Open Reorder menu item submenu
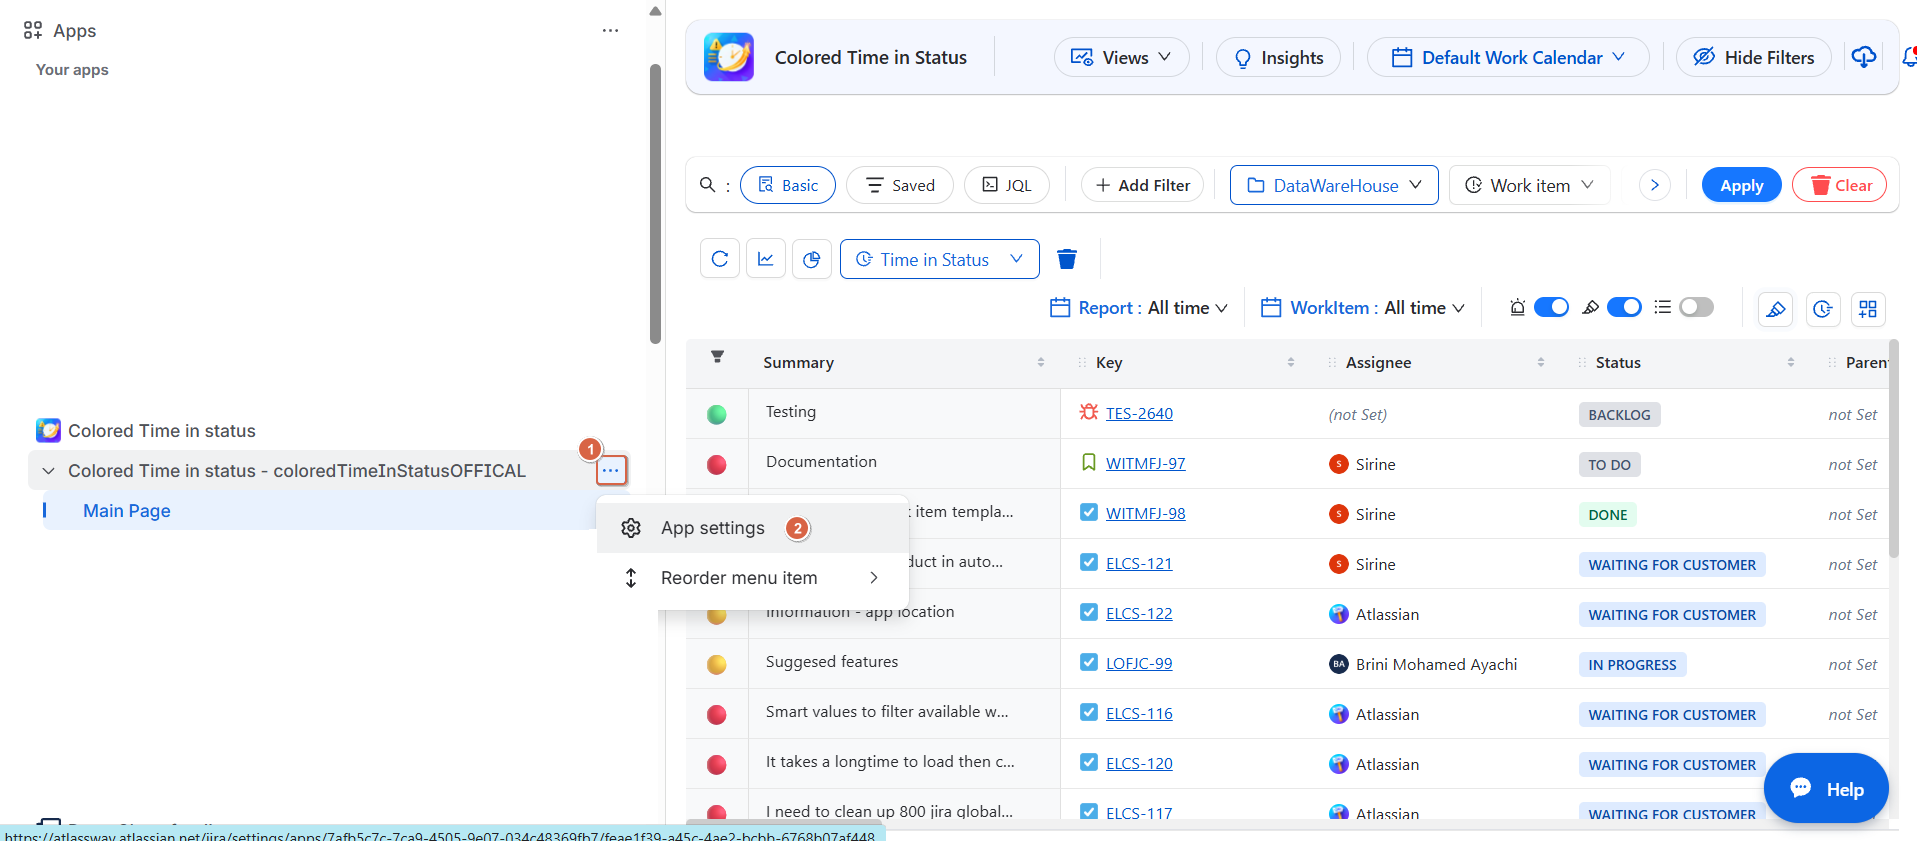 (x=752, y=578)
